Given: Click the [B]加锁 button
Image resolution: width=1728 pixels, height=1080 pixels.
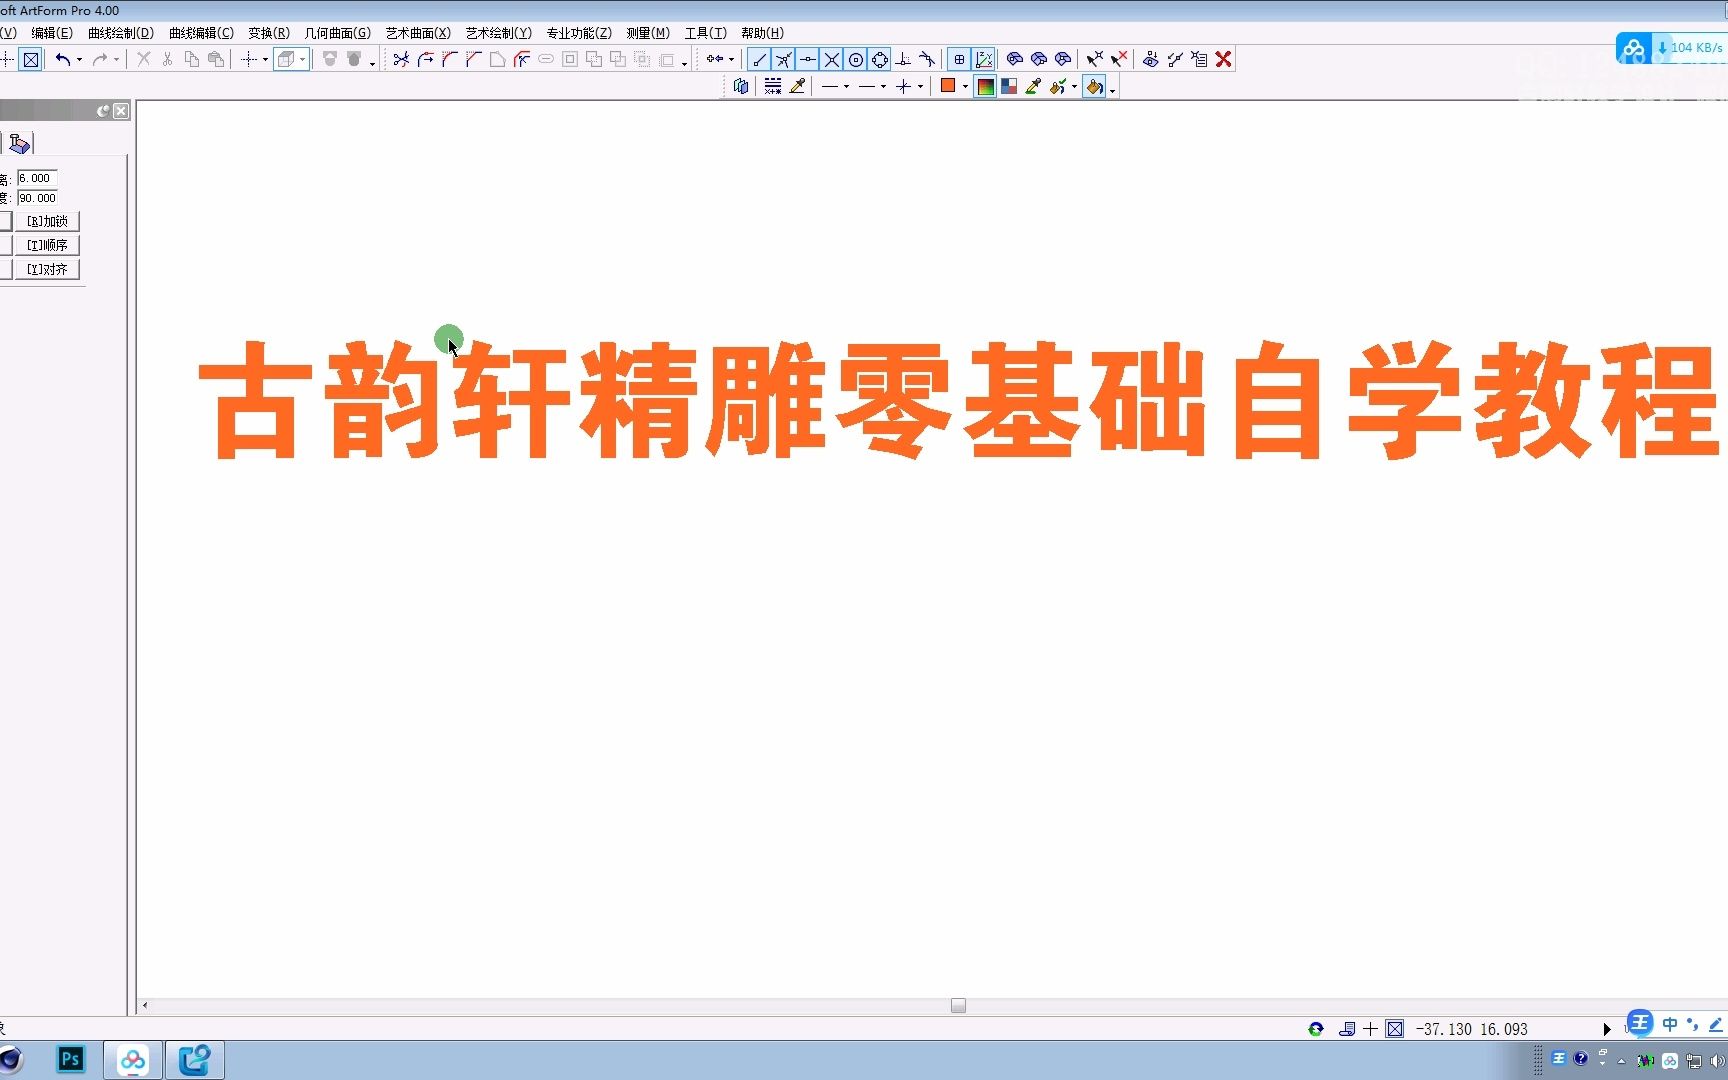Looking at the screenshot, I should 47,221.
